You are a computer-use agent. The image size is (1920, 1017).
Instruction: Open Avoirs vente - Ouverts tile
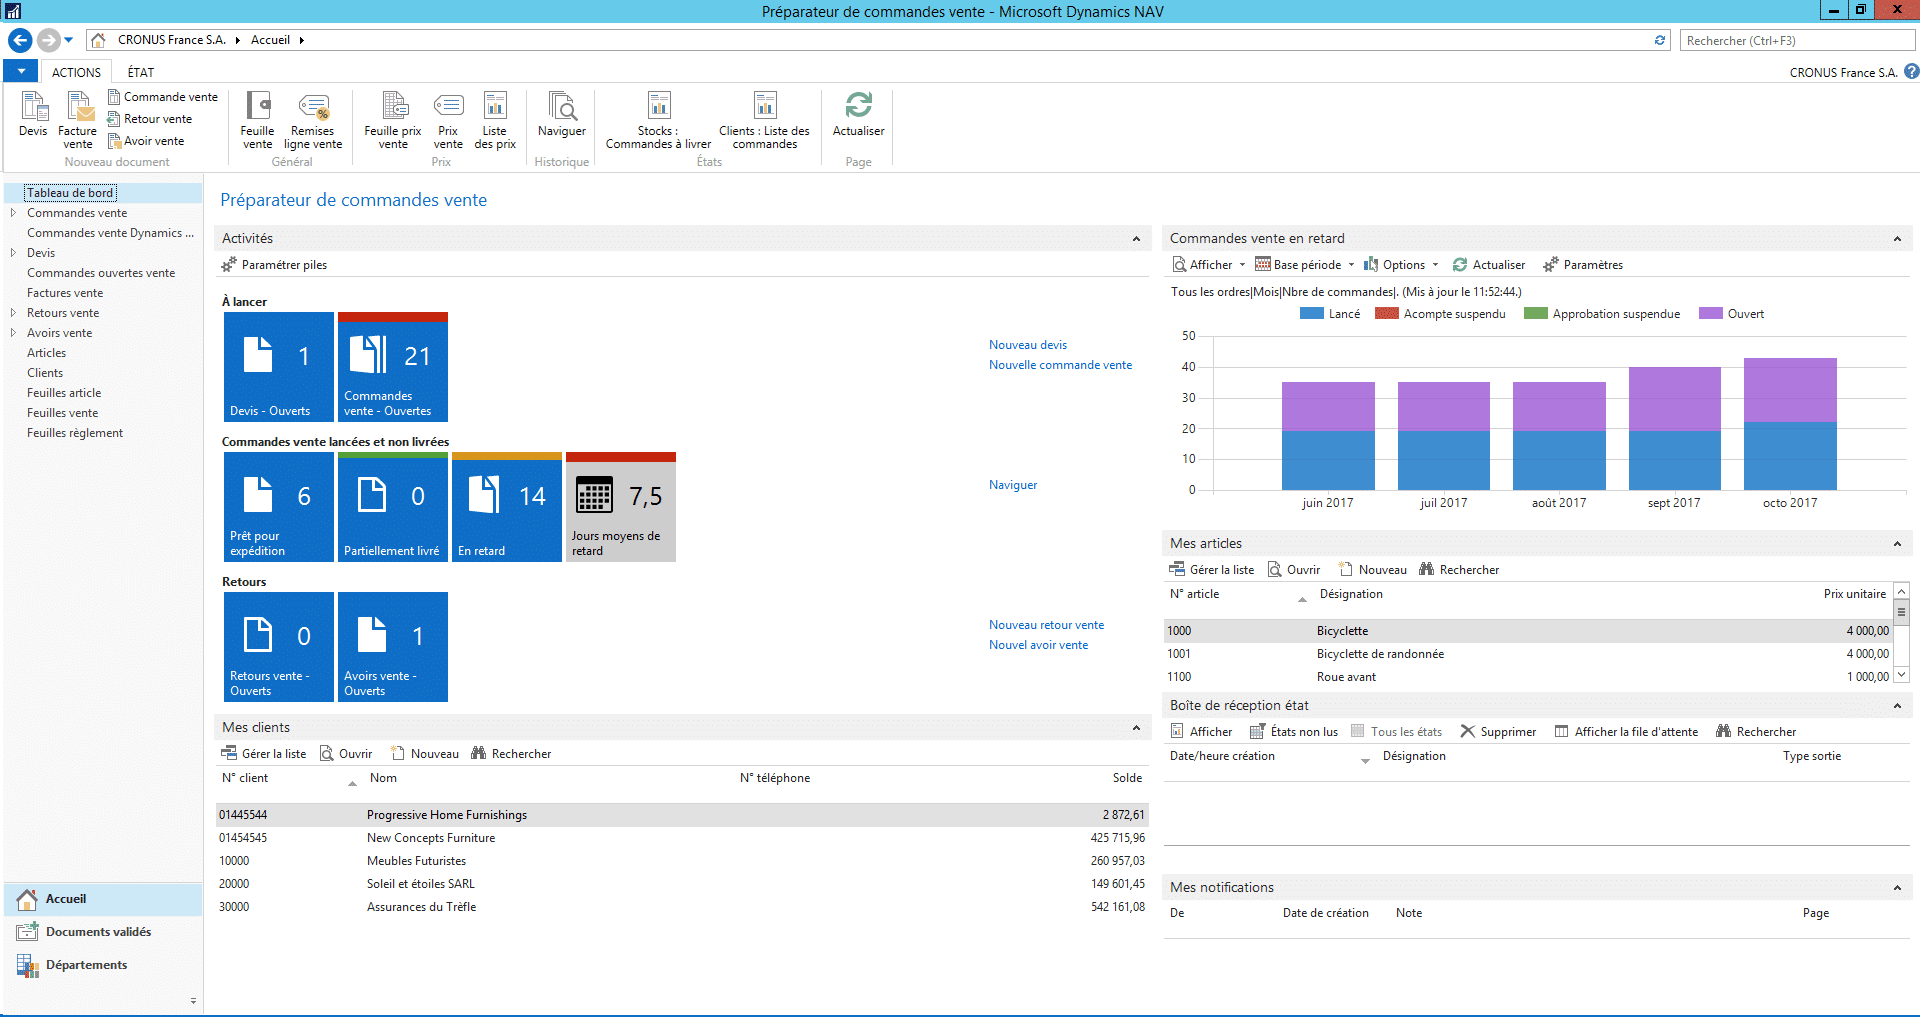coord(393,647)
